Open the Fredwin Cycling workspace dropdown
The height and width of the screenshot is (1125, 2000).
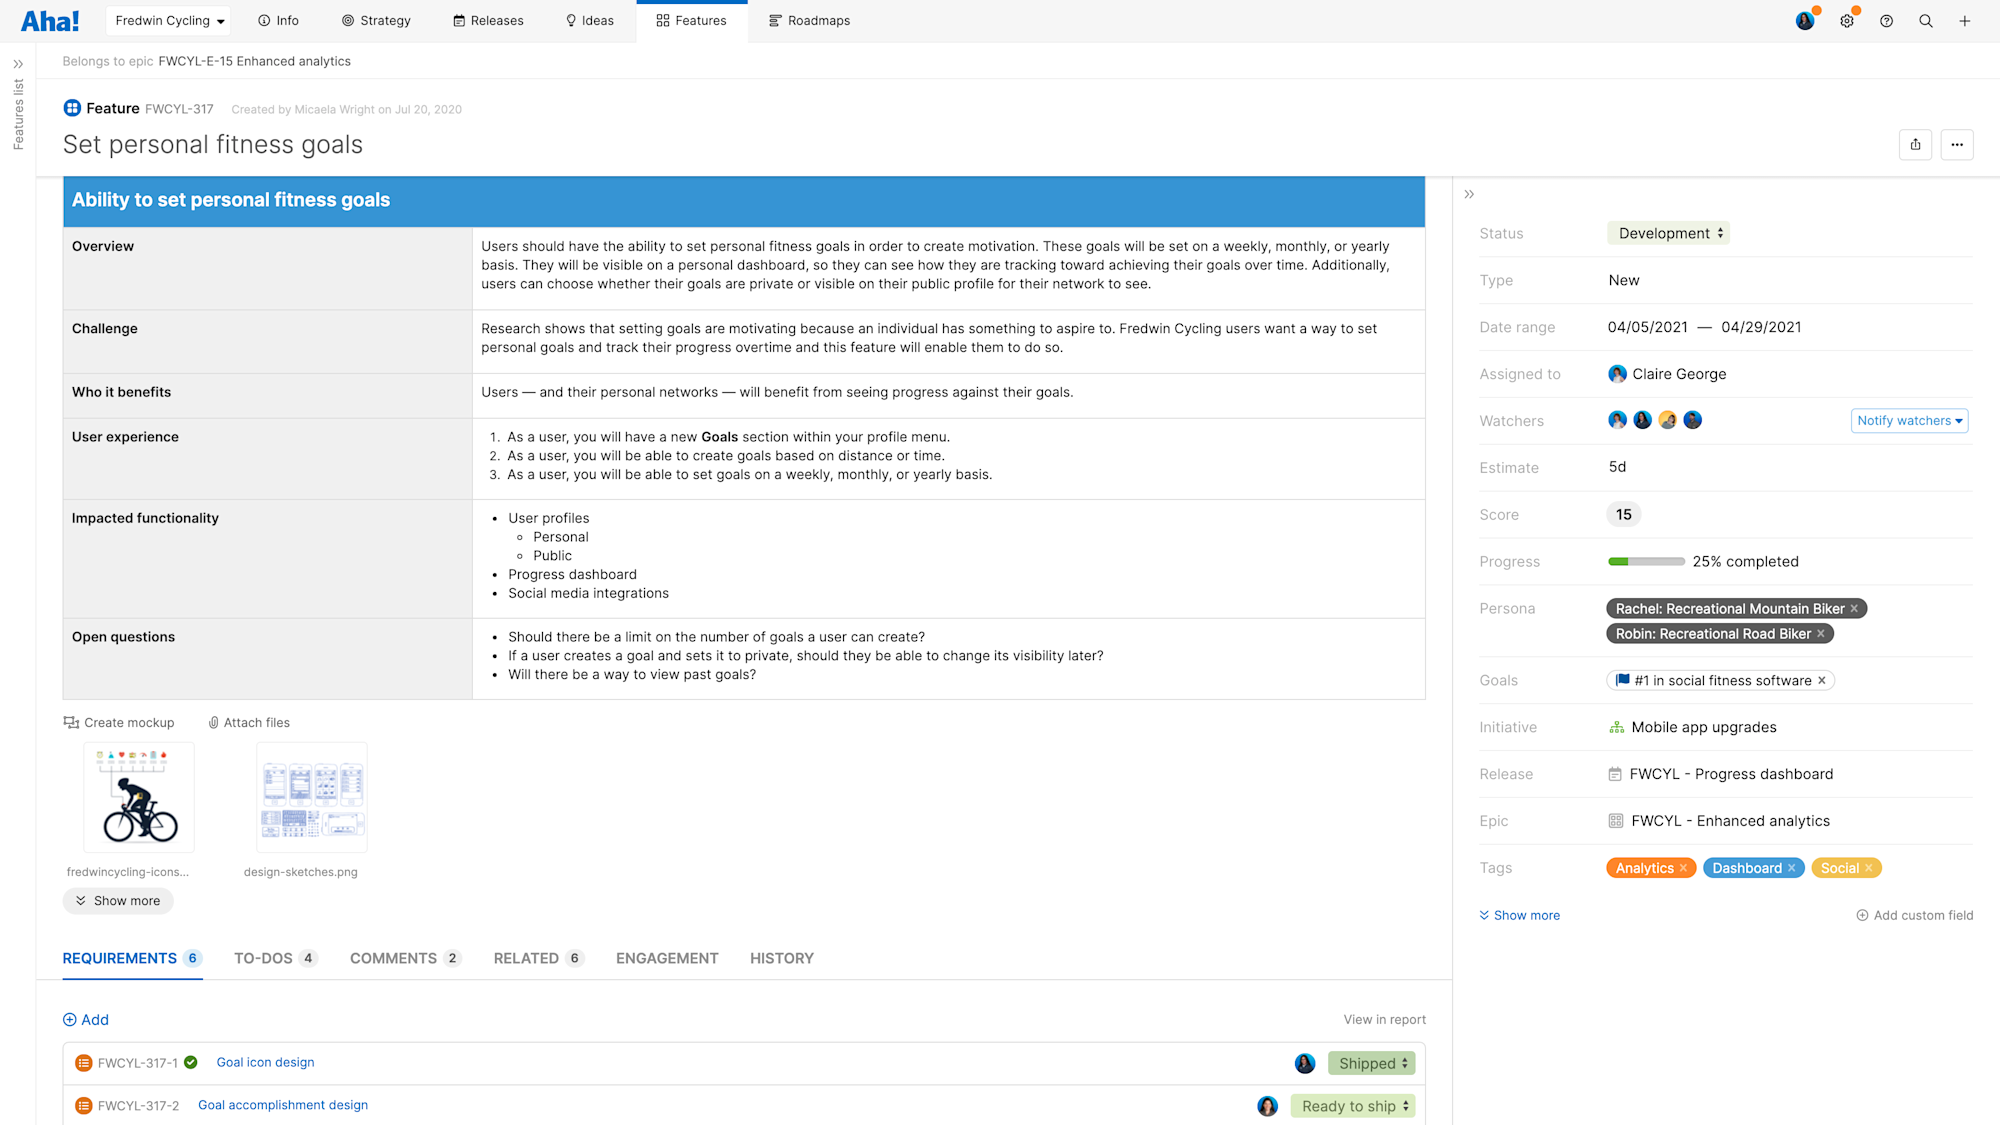167,20
